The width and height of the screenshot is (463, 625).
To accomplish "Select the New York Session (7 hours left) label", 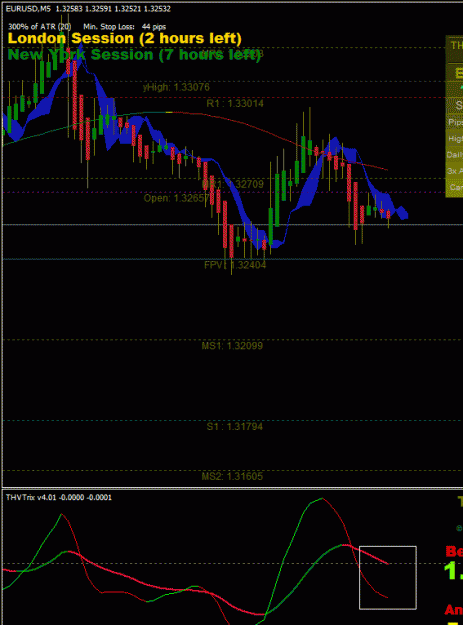I will coord(134,54).
